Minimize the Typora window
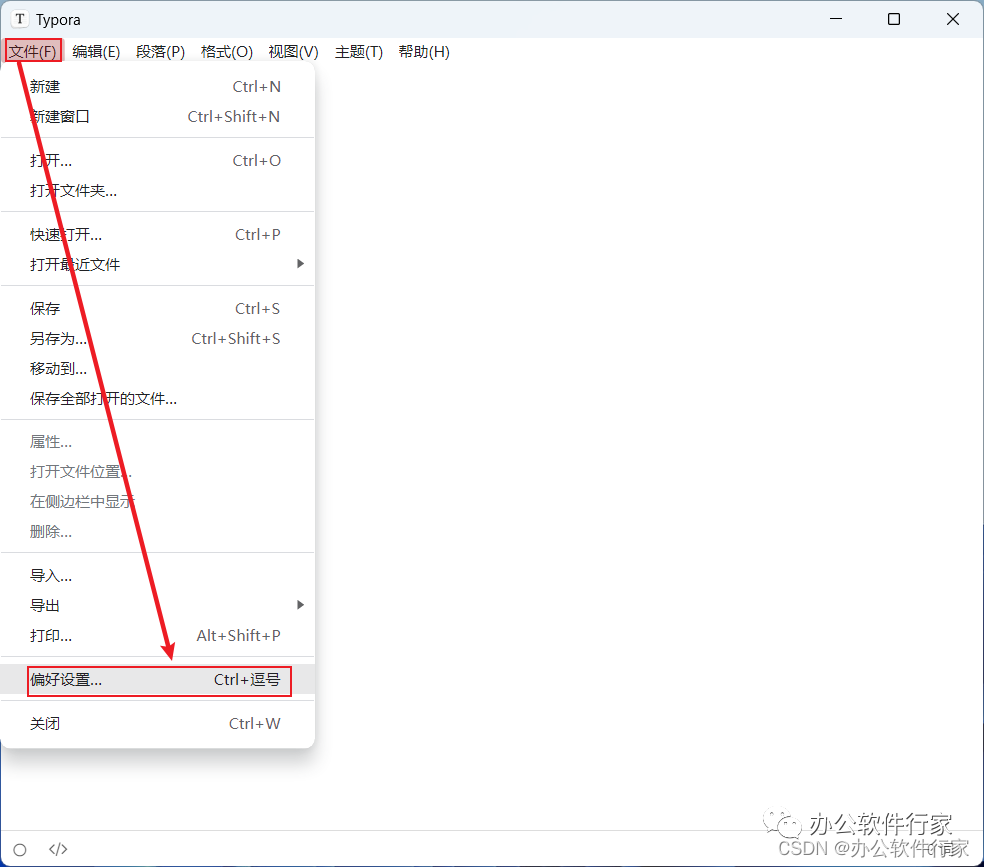 [x=836, y=19]
